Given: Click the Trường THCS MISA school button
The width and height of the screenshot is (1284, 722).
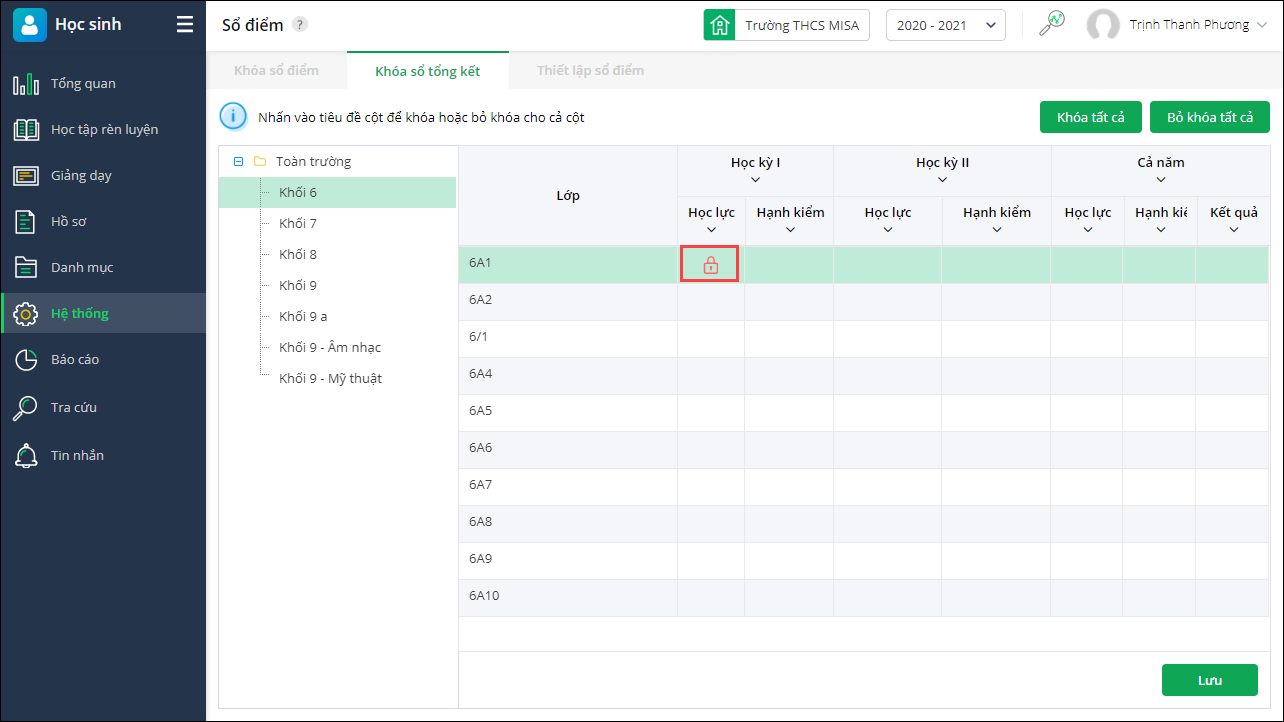Looking at the screenshot, I should (787, 25).
